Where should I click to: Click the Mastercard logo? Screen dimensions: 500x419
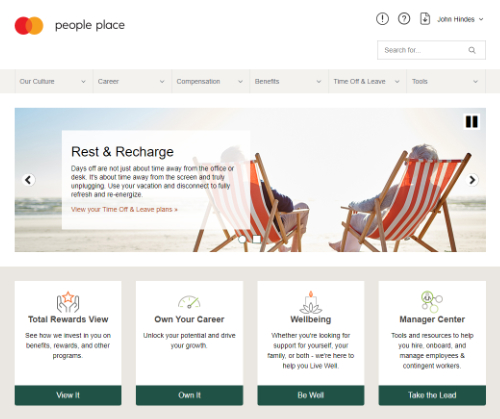[x=29, y=25]
